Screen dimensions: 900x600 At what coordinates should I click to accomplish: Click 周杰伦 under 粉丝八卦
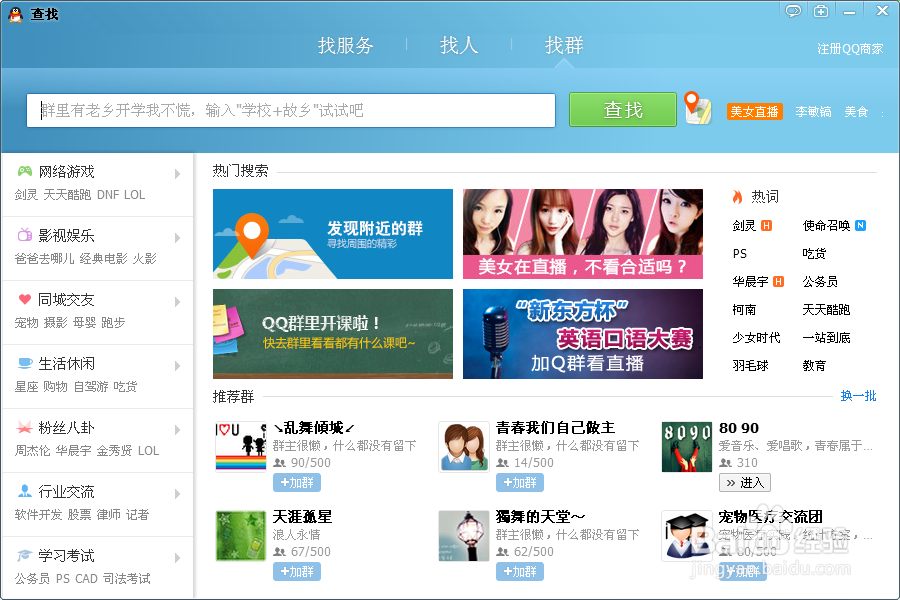point(32,451)
